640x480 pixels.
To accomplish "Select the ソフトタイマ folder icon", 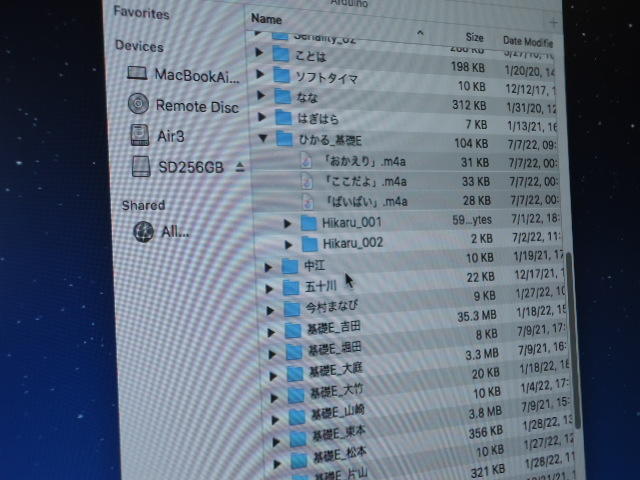I will pos(282,75).
